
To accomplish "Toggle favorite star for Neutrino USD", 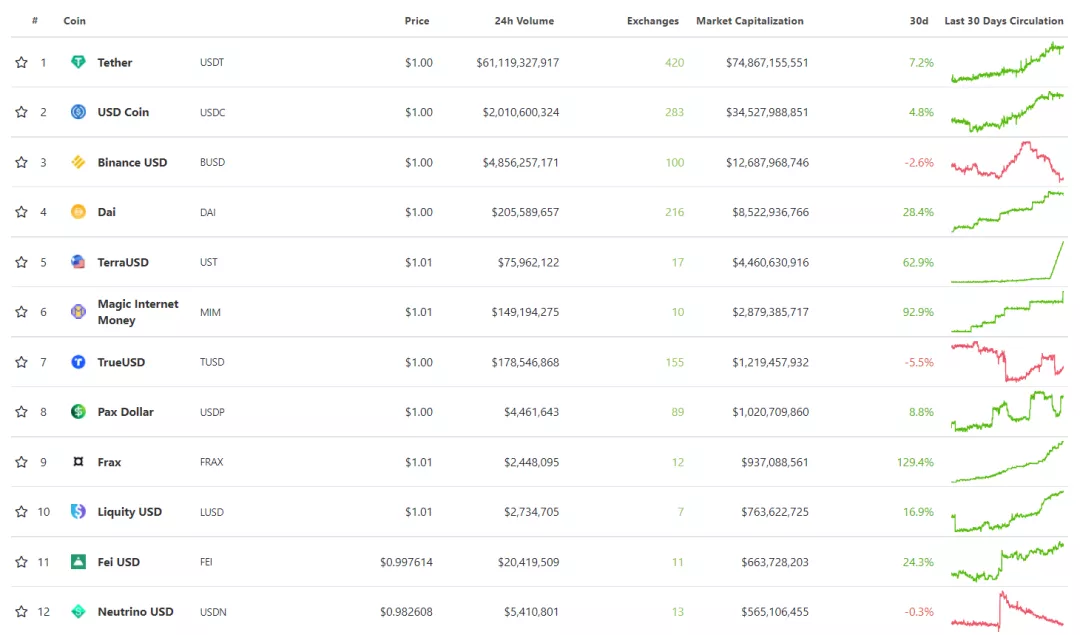I will click(21, 611).
